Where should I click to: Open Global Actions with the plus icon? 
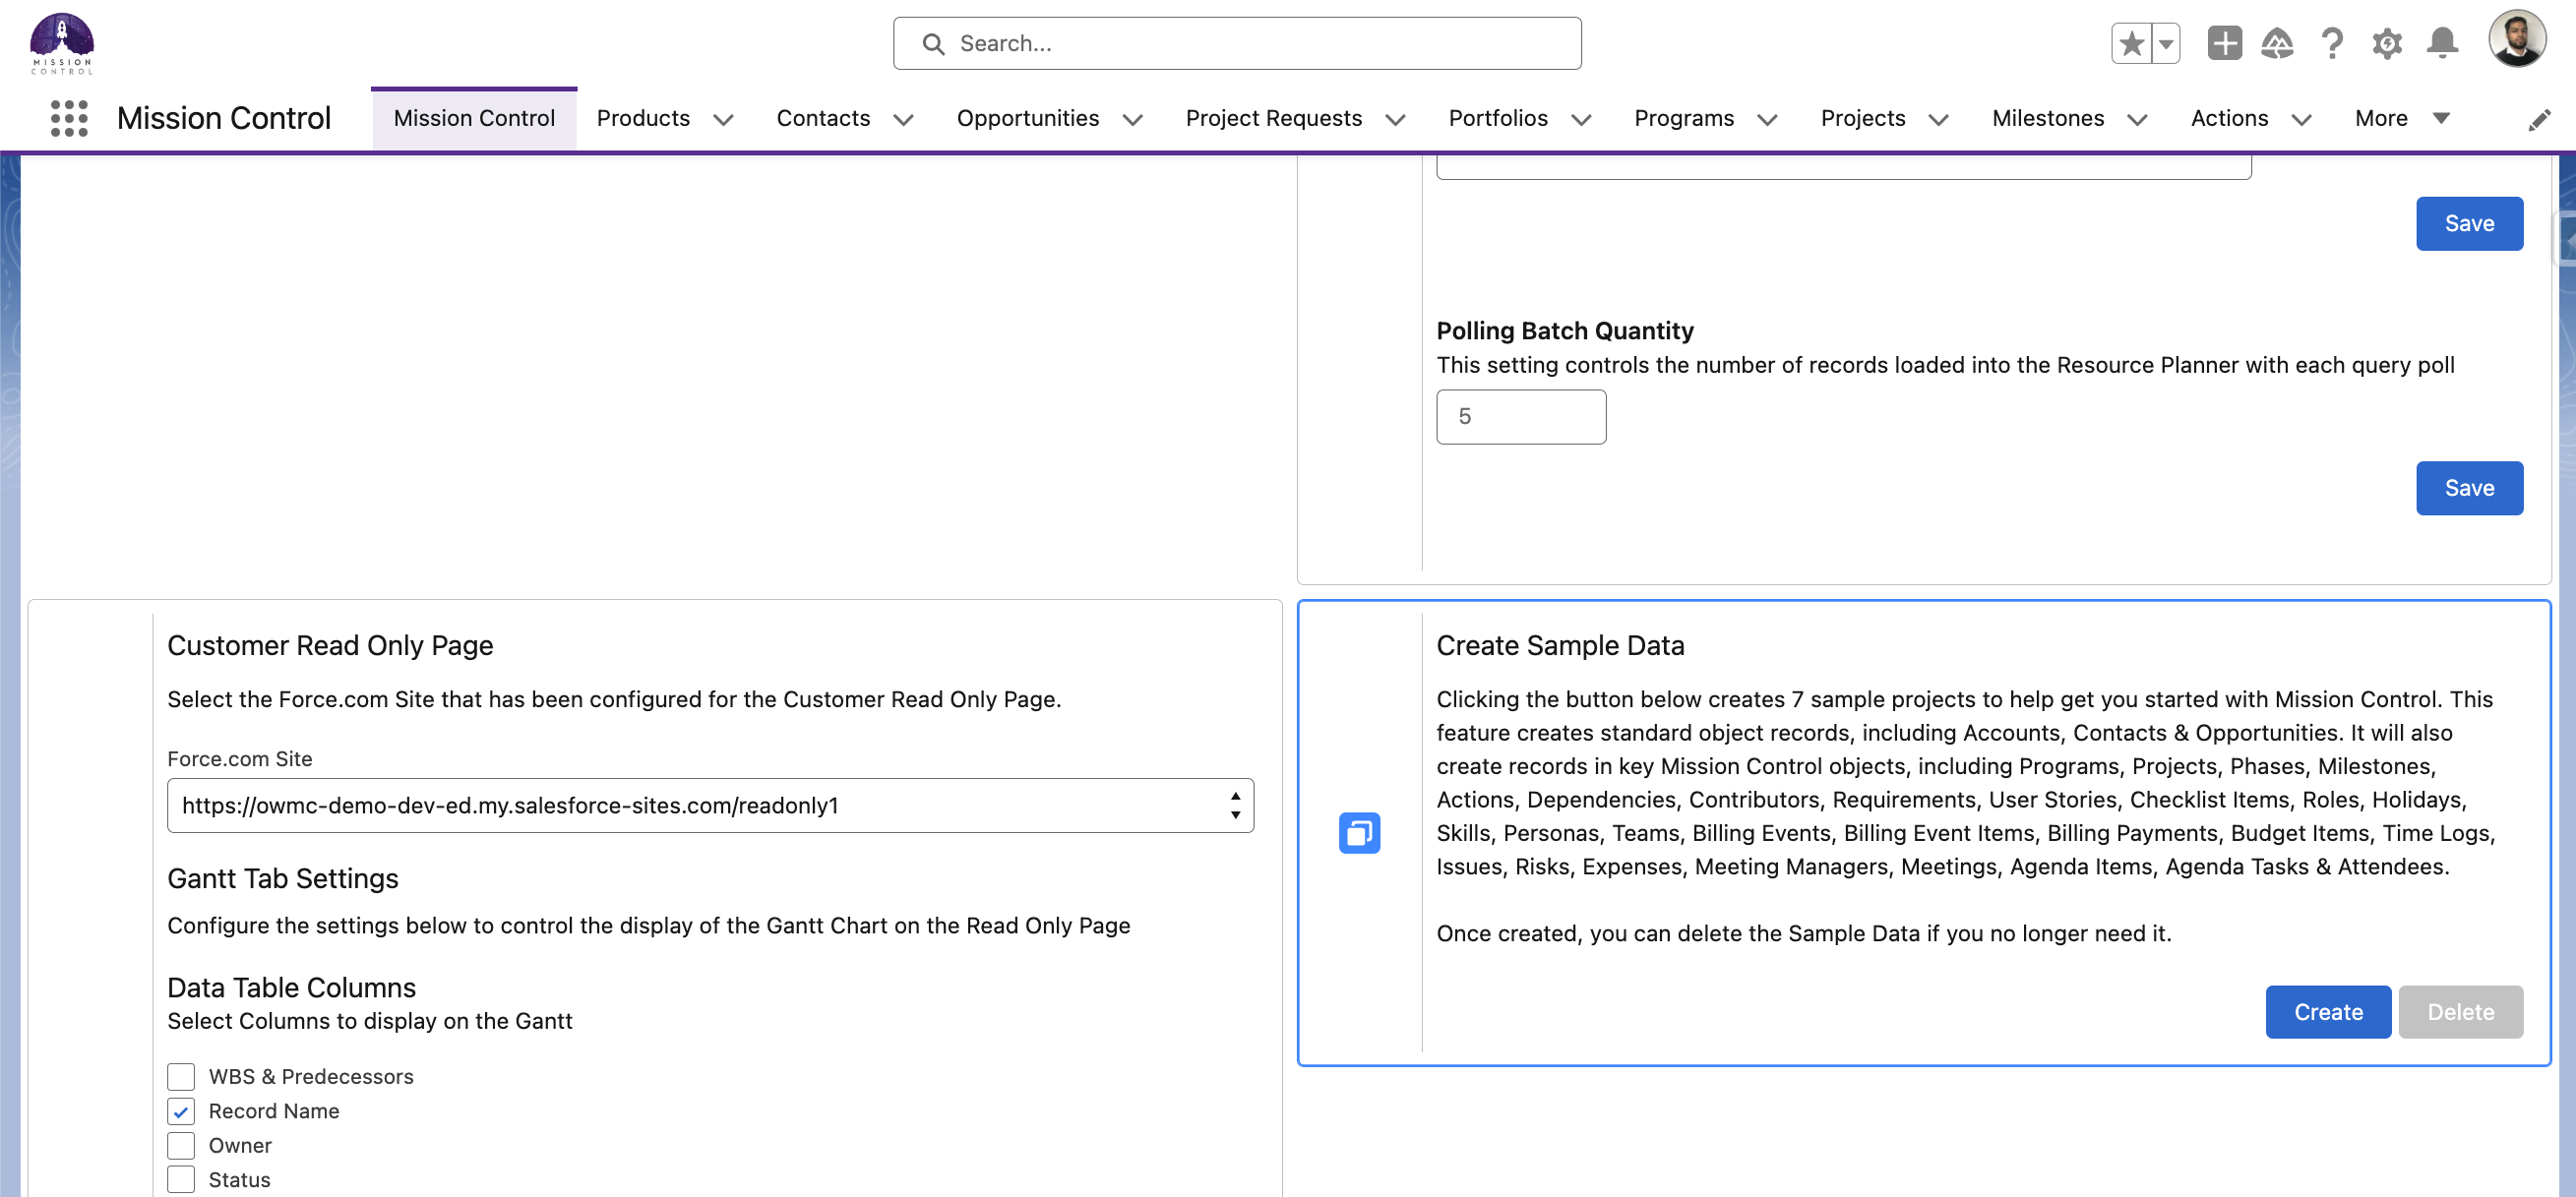point(2225,43)
